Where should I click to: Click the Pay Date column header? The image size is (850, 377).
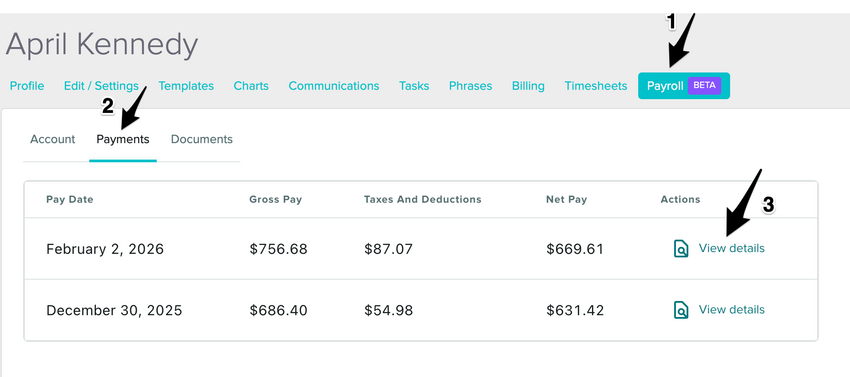(x=70, y=200)
